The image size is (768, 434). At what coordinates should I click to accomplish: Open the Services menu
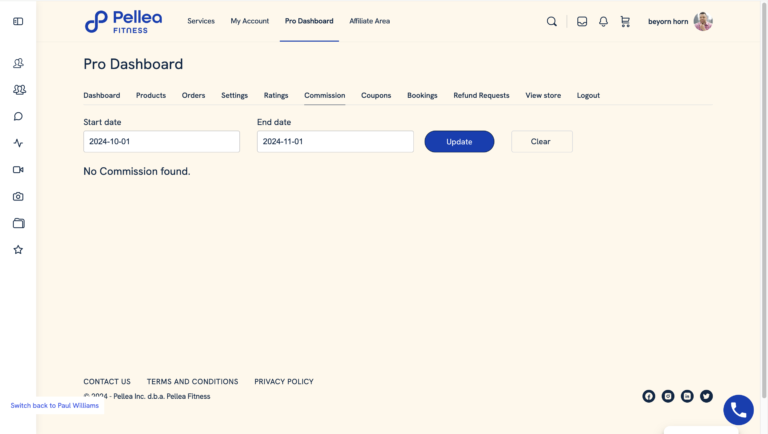click(x=201, y=21)
